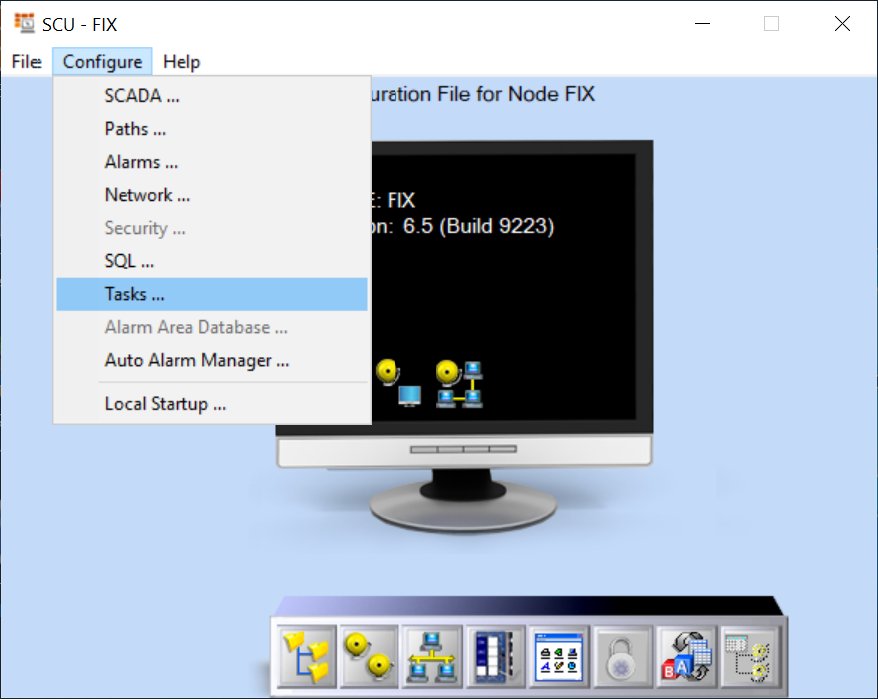Click greyed Security ... menu entry
This screenshot has height=699, width=878.
212,228
